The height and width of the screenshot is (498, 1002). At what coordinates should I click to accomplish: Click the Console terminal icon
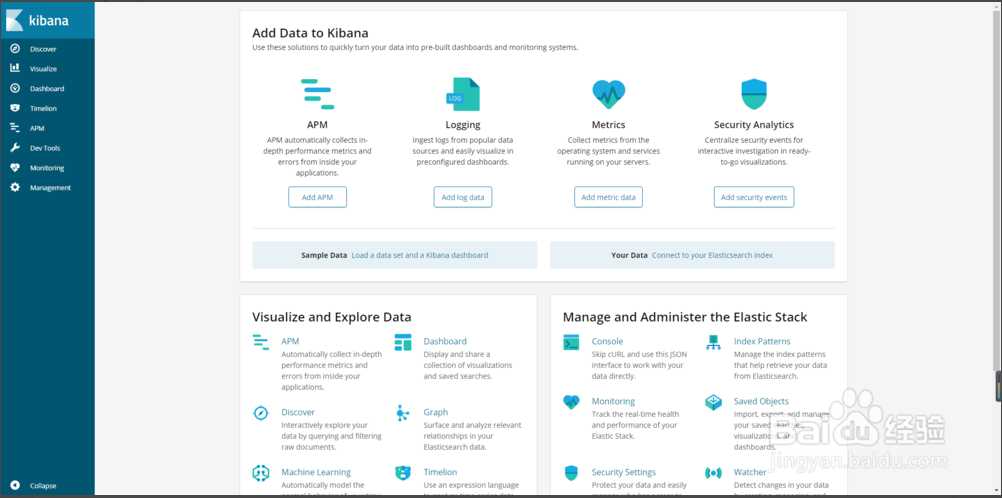click(571, 343)
